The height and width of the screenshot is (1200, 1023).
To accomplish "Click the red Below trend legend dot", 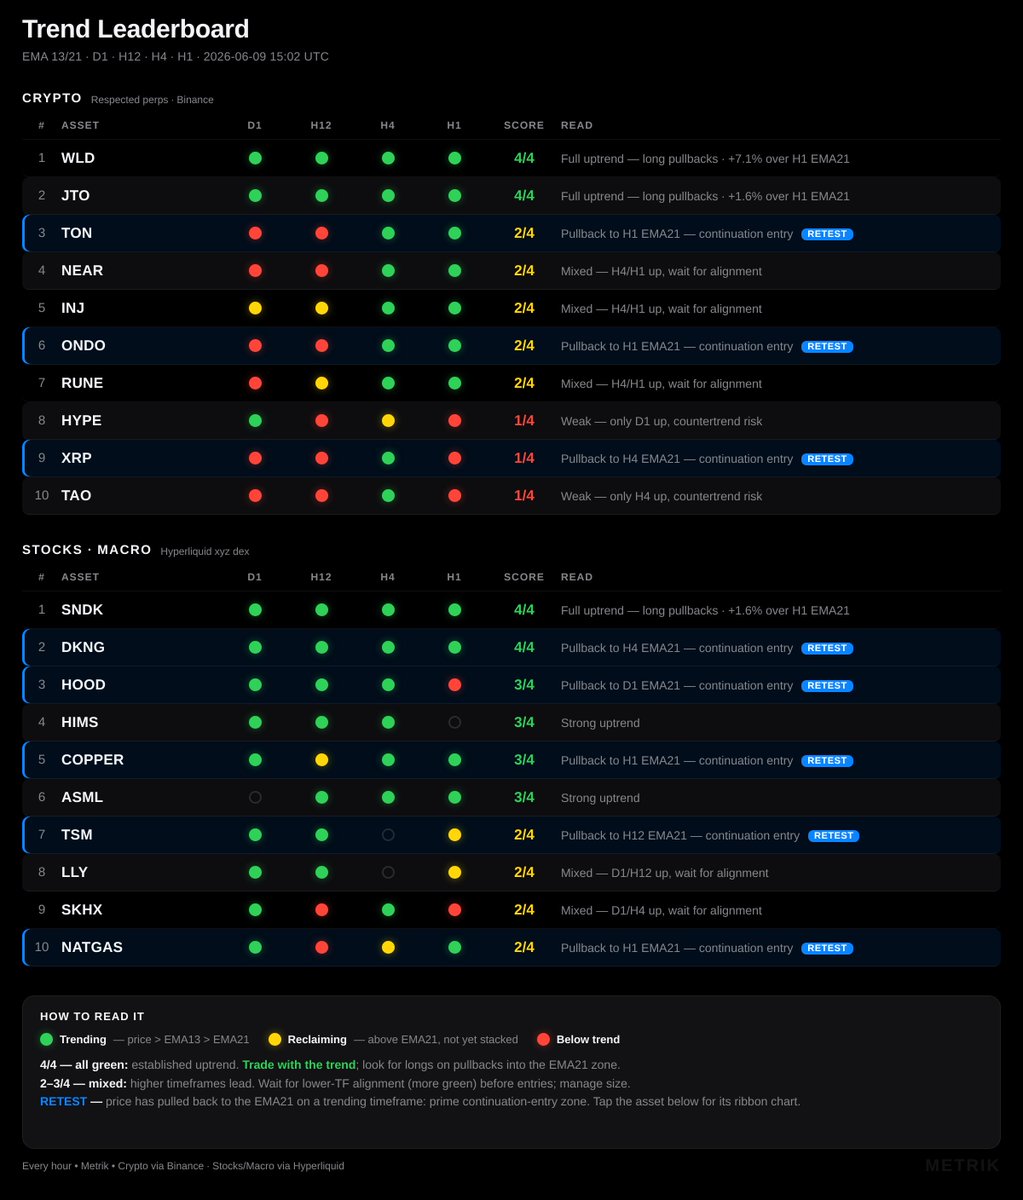I will pos(543,1039).
